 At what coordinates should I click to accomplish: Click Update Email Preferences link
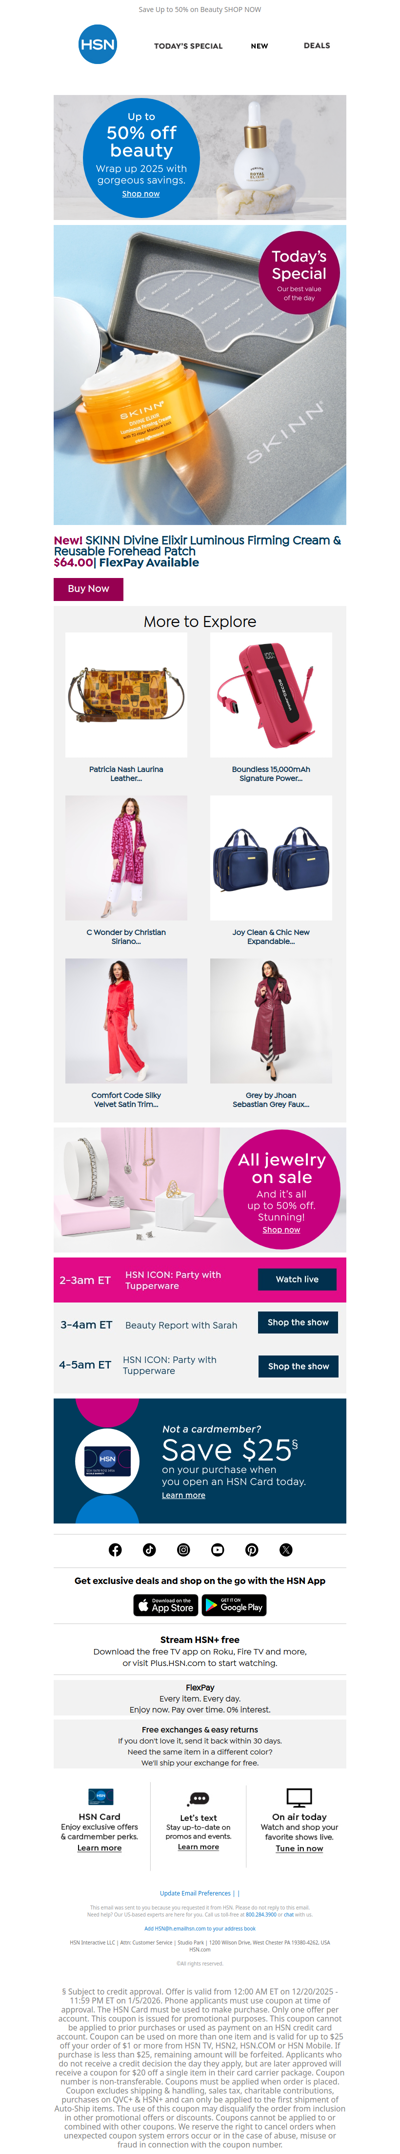(x=195, y=1893)
